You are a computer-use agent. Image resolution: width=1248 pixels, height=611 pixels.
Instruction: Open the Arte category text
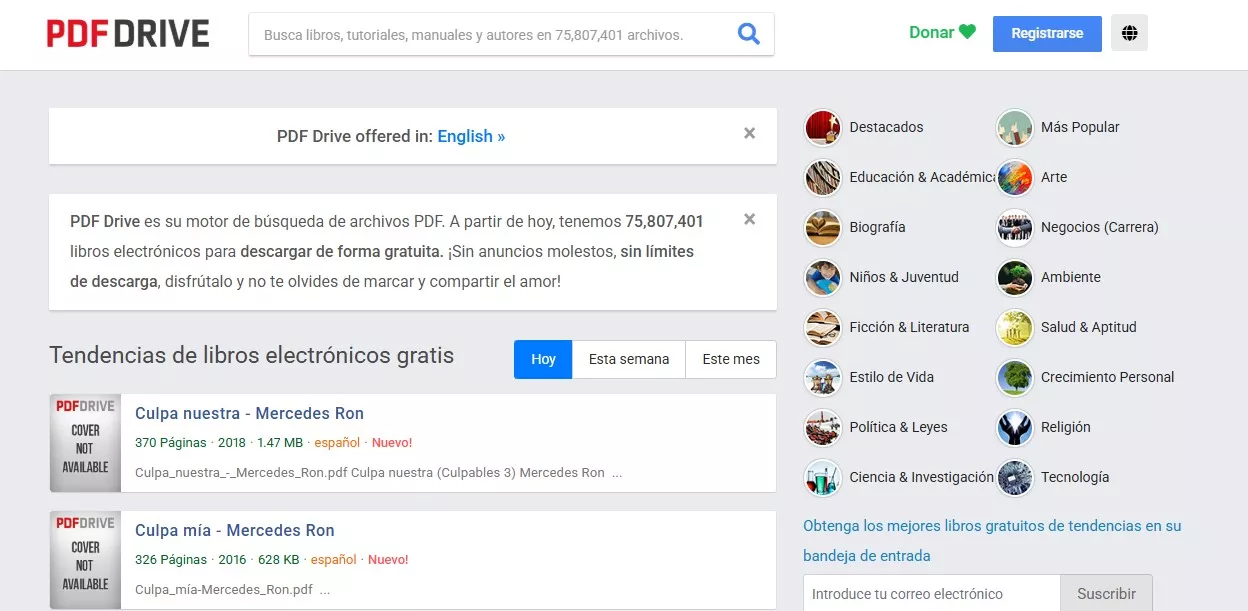1054,177
